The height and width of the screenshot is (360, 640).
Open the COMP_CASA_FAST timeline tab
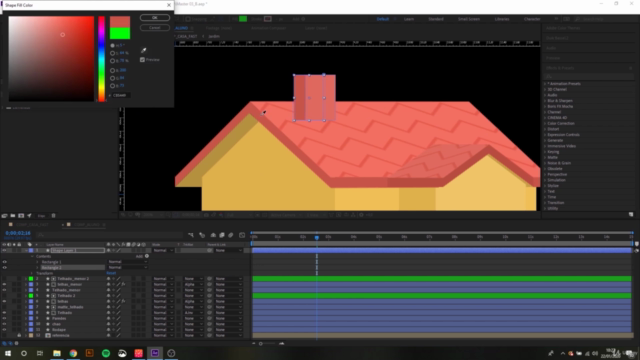tap(32, 224)
